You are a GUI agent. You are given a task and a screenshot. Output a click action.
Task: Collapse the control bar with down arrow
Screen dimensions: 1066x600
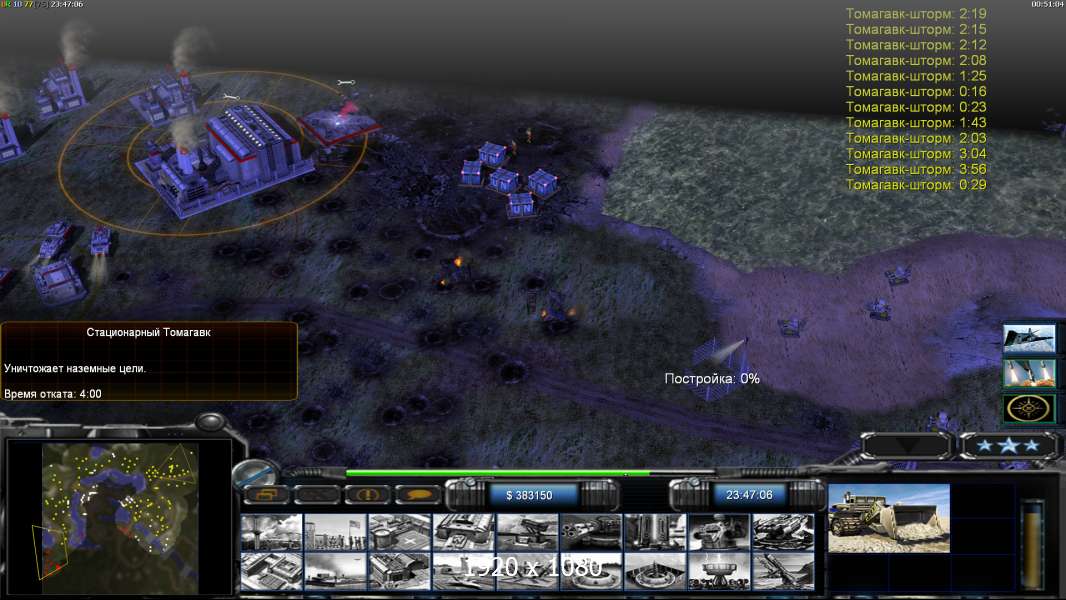(906, 446)
